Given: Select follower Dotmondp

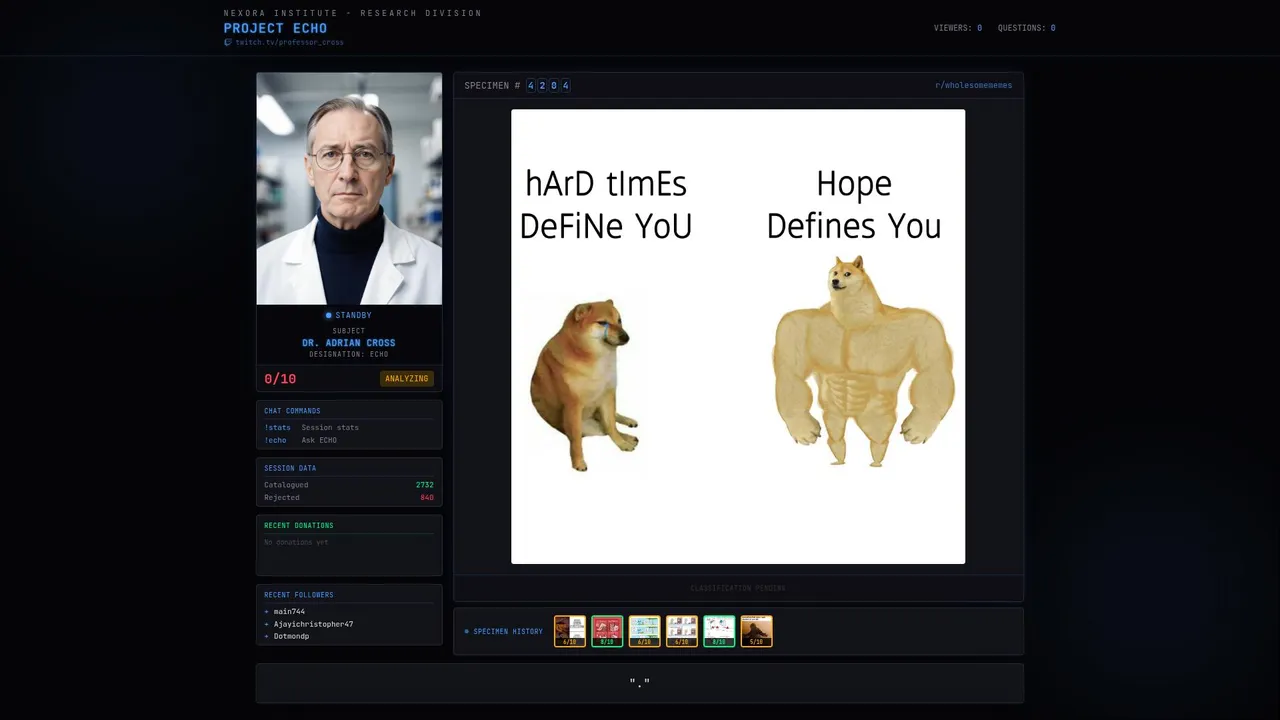Looking at the screenshot, I should coord(291,636).
